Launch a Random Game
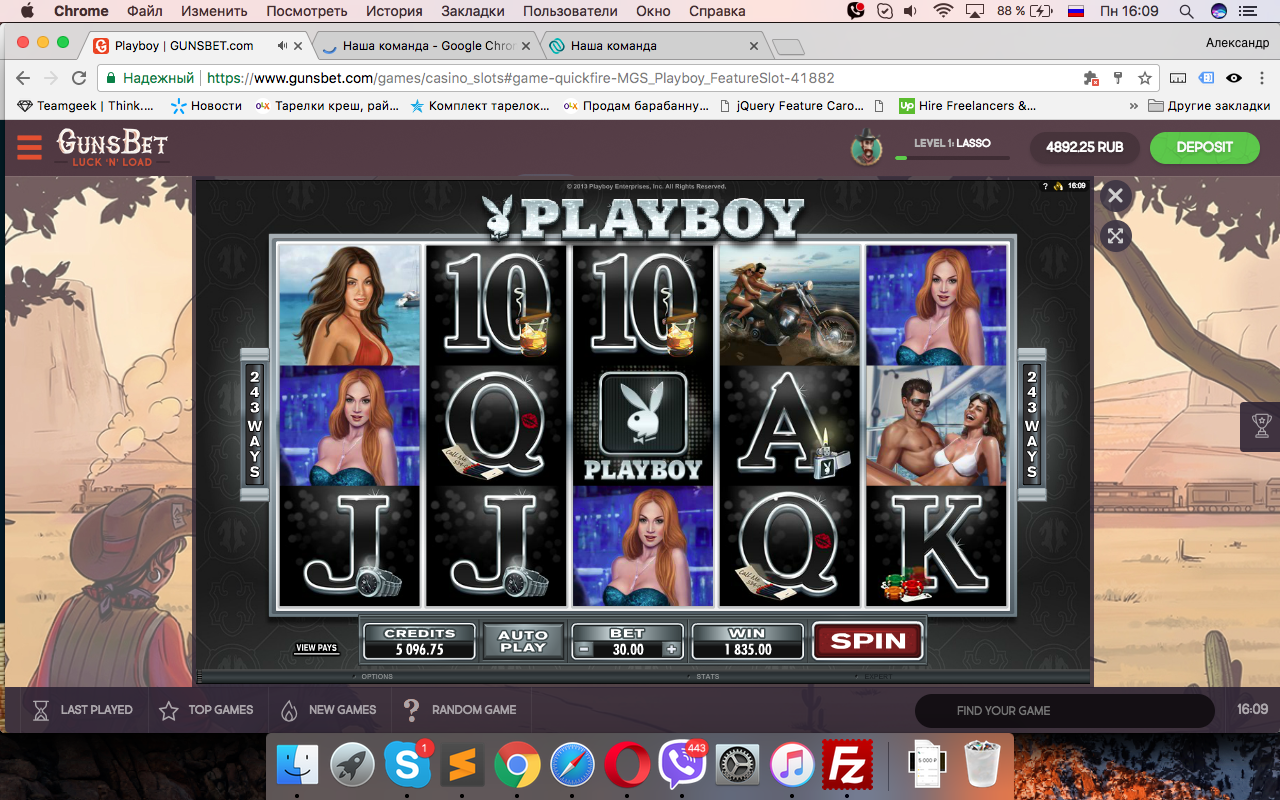Screen dimensions: 1280x800 tap(460, 710)
